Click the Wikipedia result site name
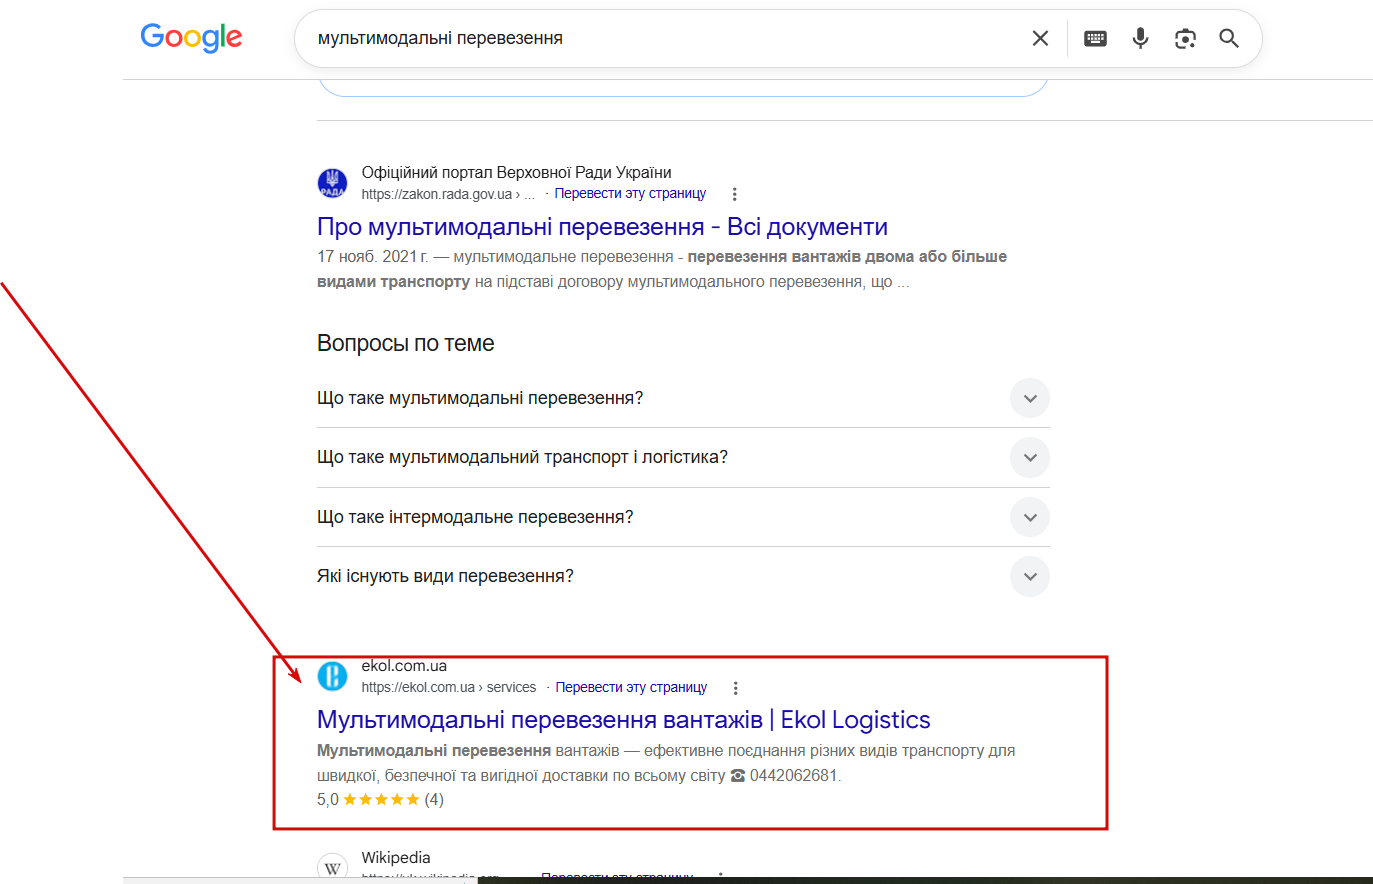The height and width of the screenshot is (884, 1373). 396,858
